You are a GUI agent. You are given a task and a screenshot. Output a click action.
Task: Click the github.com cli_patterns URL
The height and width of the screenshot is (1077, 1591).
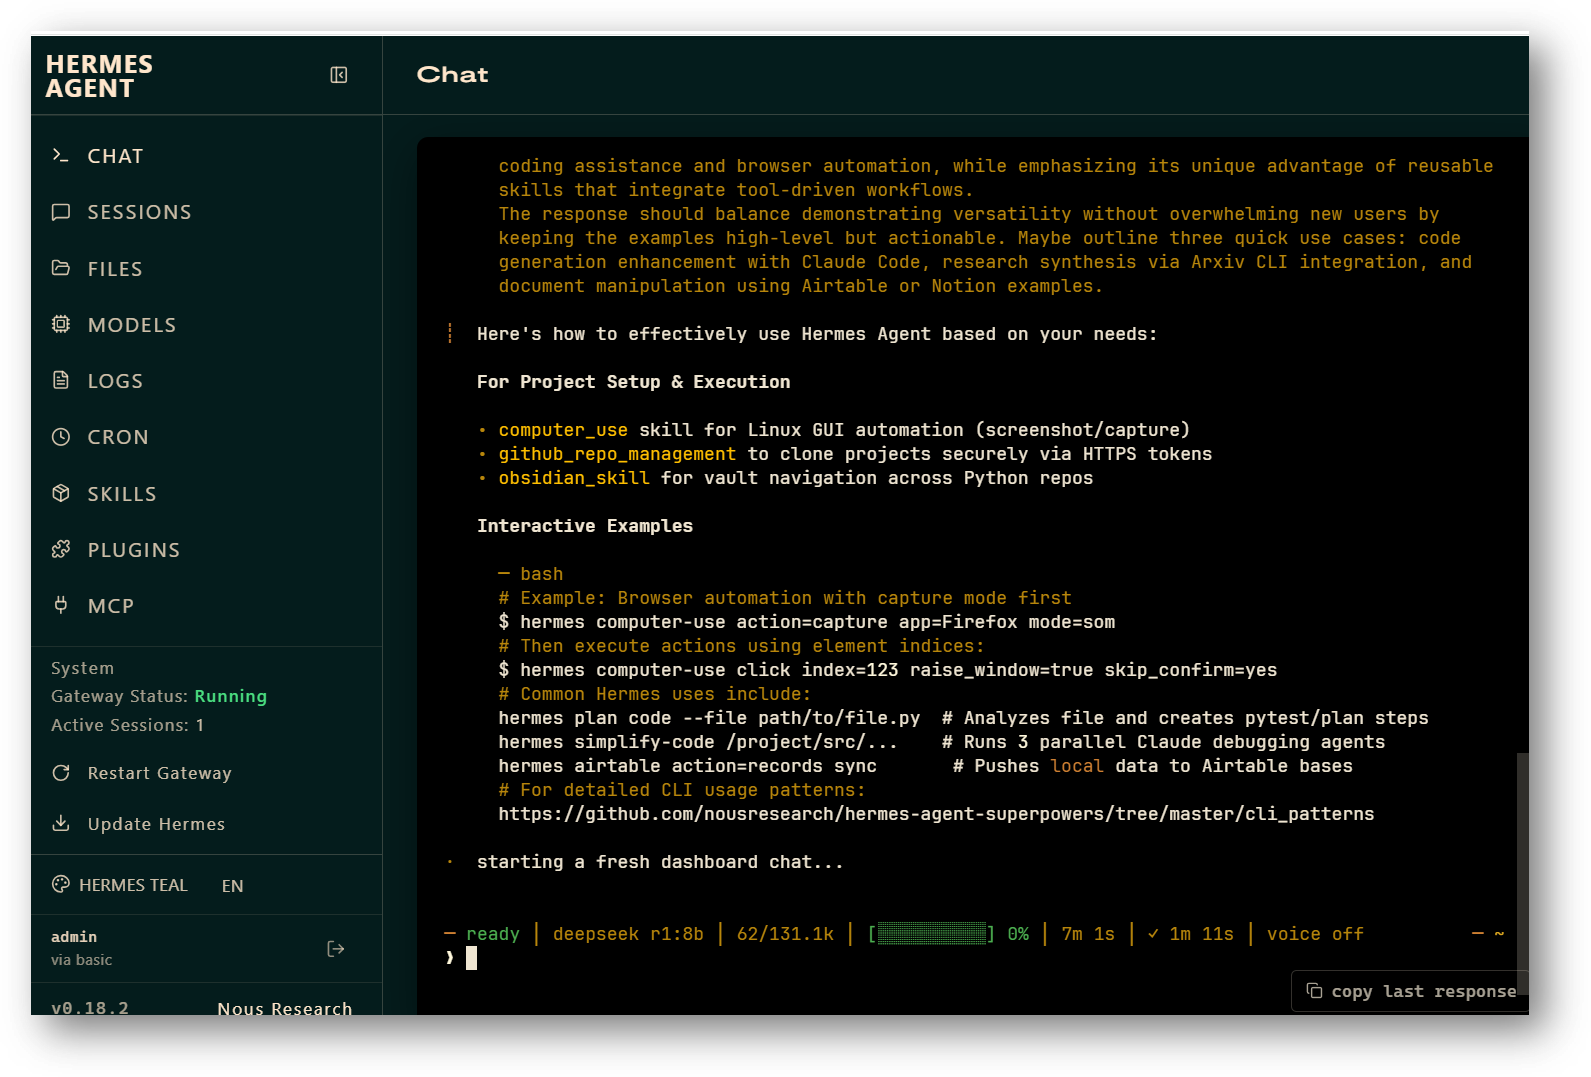click(x=936, y=814)
